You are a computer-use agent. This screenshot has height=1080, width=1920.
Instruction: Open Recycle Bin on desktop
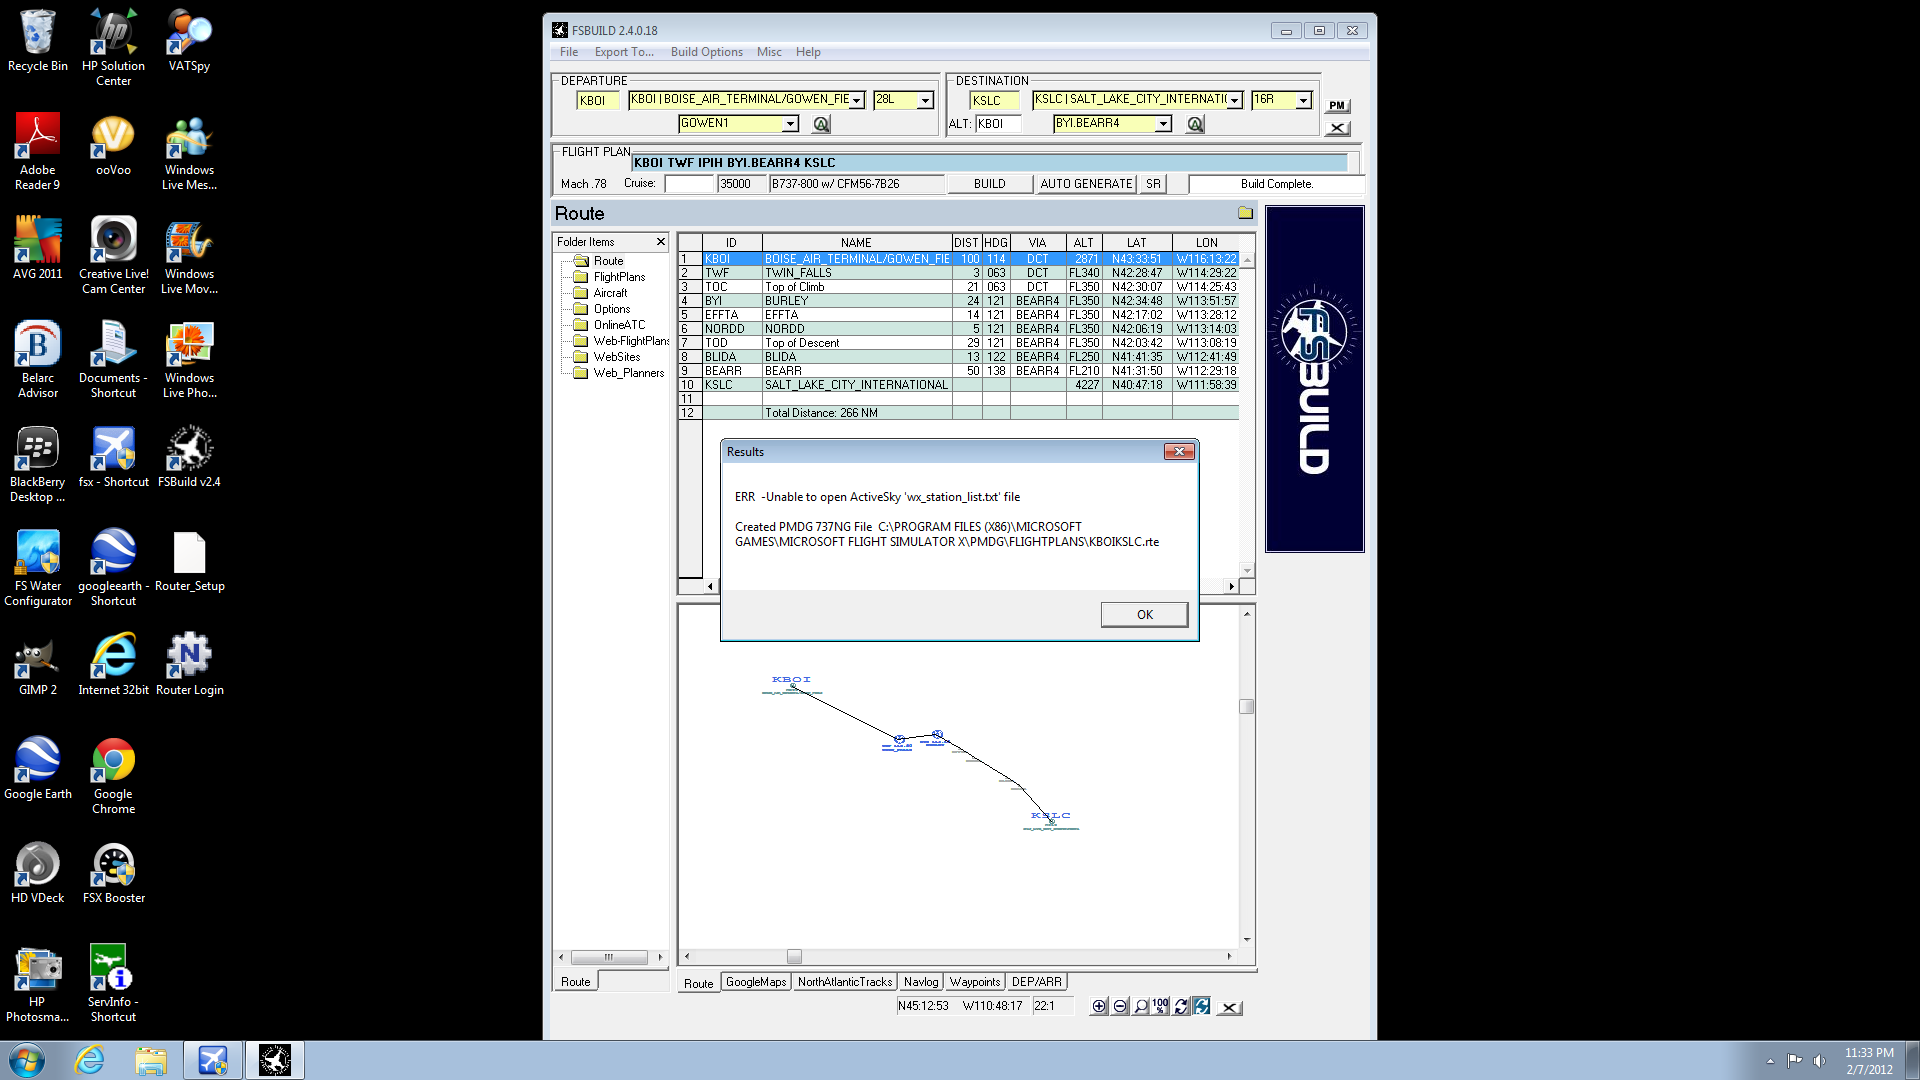click(38, 42)
